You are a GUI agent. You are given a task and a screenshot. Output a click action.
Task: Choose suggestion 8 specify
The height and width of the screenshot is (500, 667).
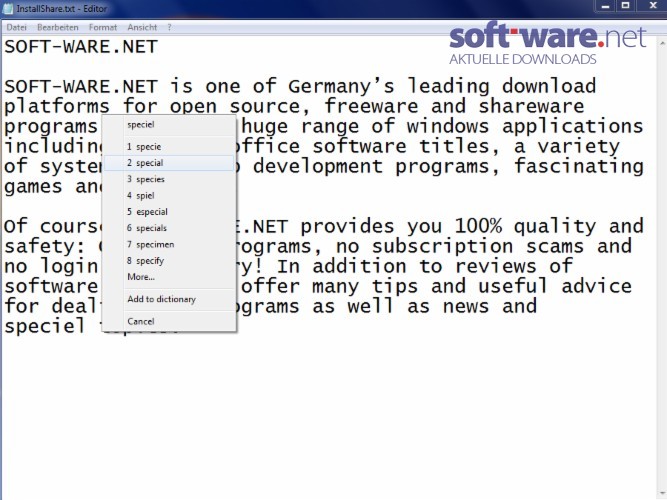[169, 260]
